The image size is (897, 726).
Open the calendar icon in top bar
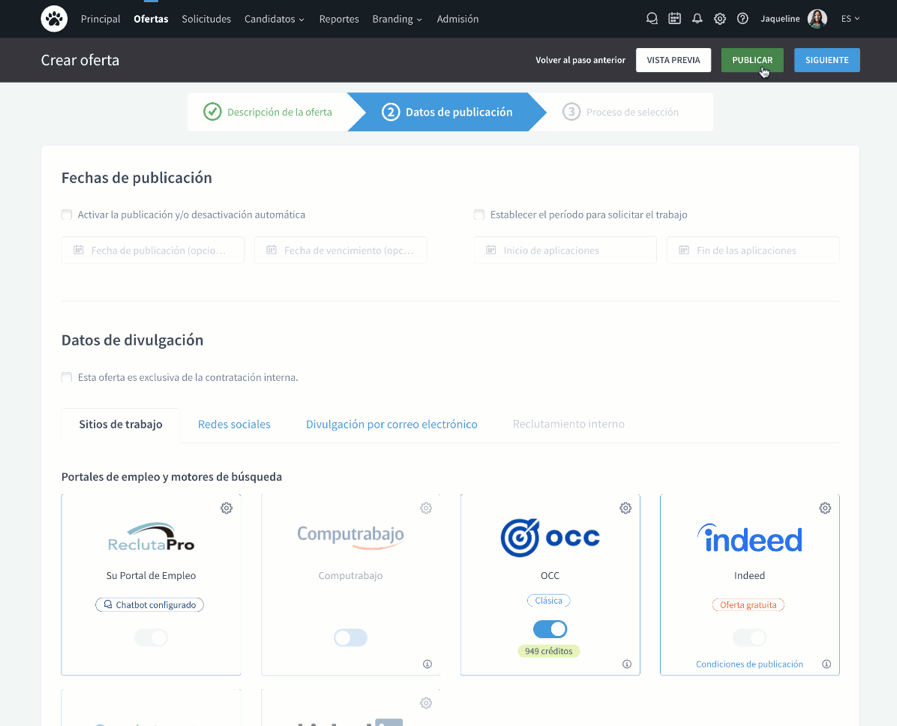675,19
